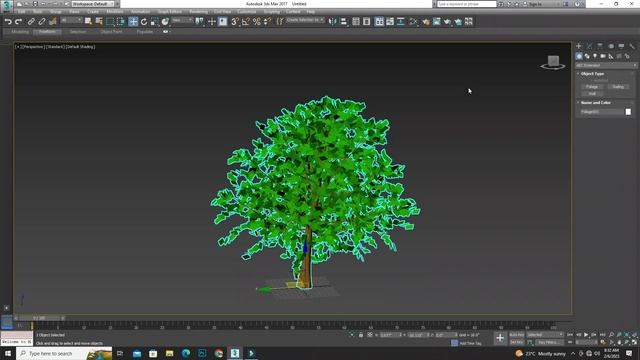Image resolution: width=640 pixels, height=360 pixels.
Task: Click the Windows taskbar search box
Action: (x=64, y=353)
